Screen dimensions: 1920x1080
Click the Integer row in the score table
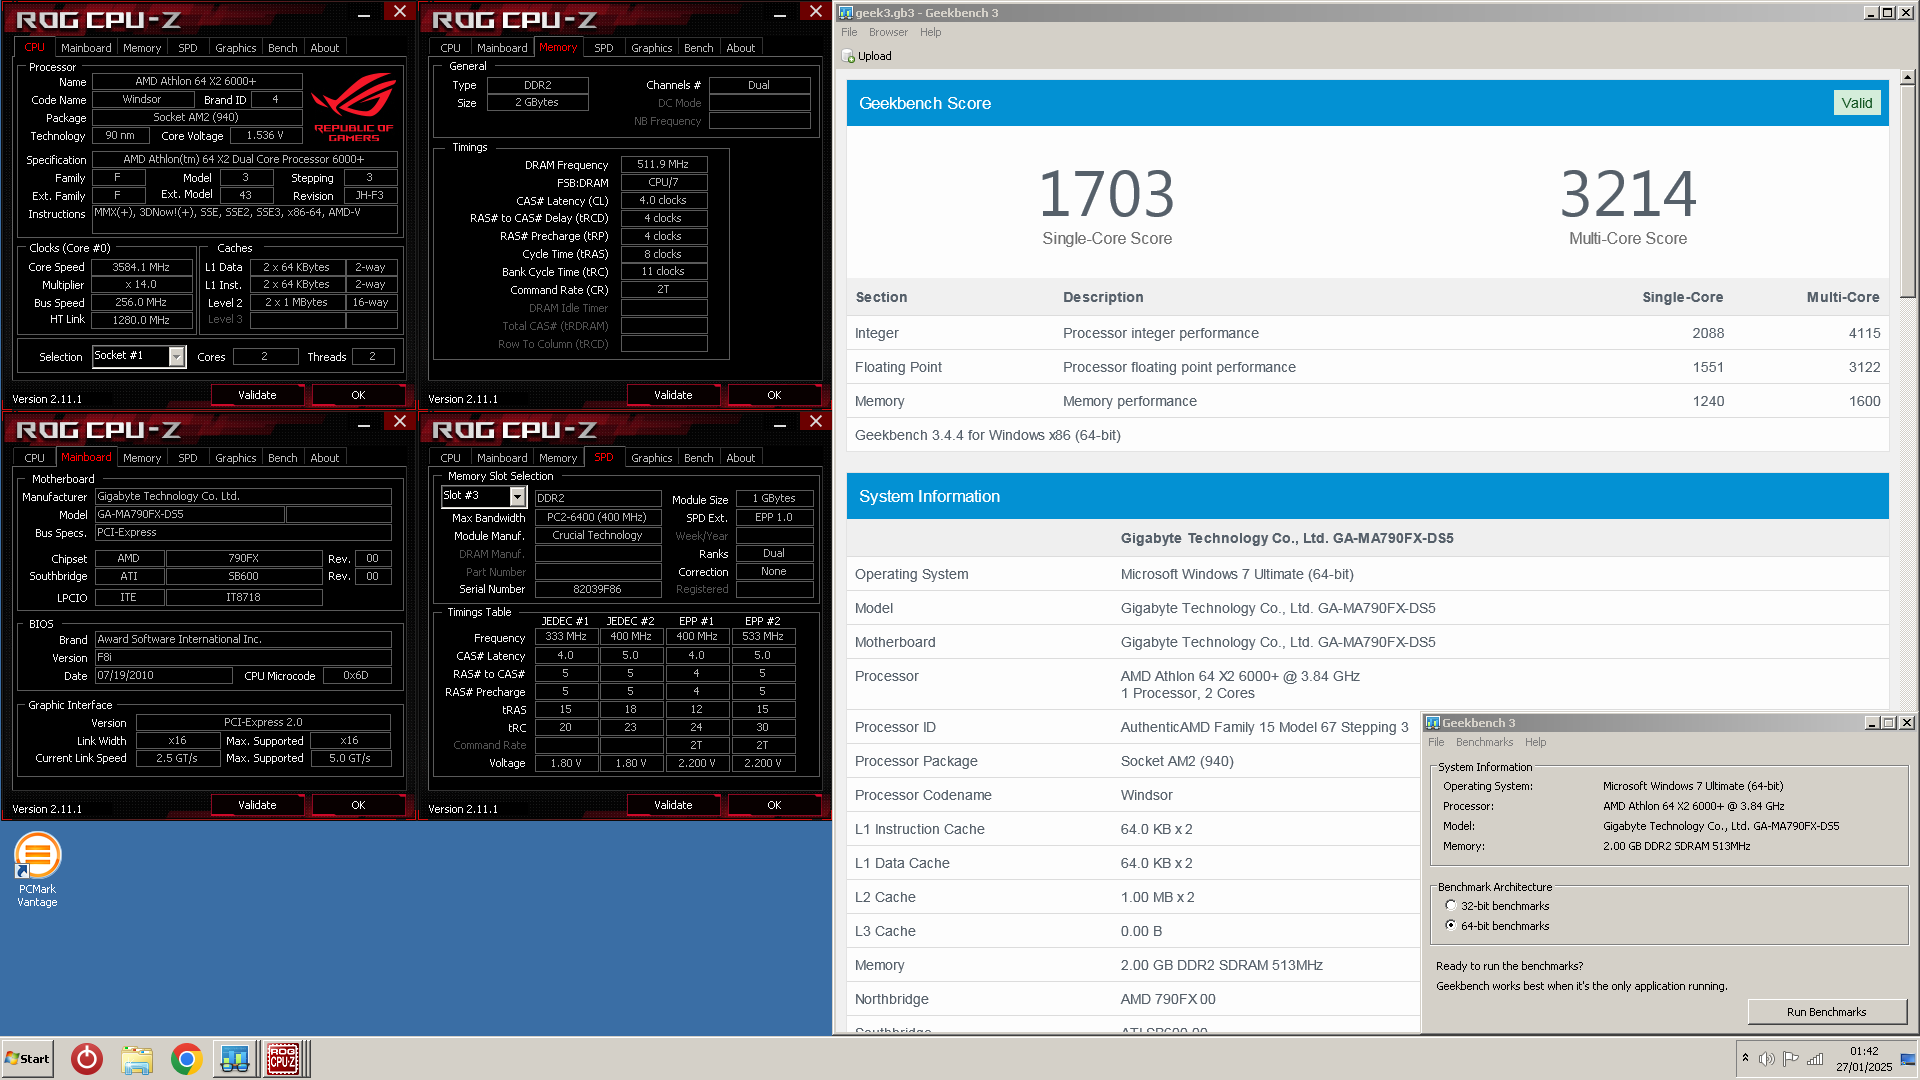point(1367,333)
